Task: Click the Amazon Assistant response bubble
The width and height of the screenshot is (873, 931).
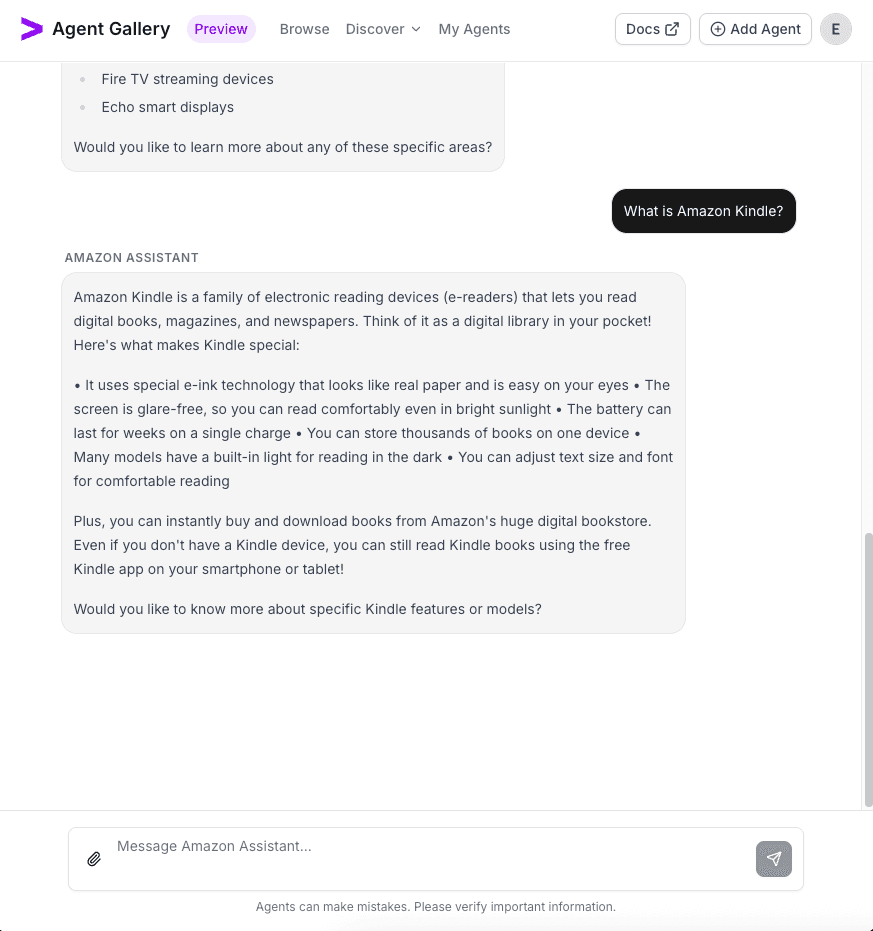Action: pyautogui.click(x=373, y=452)
